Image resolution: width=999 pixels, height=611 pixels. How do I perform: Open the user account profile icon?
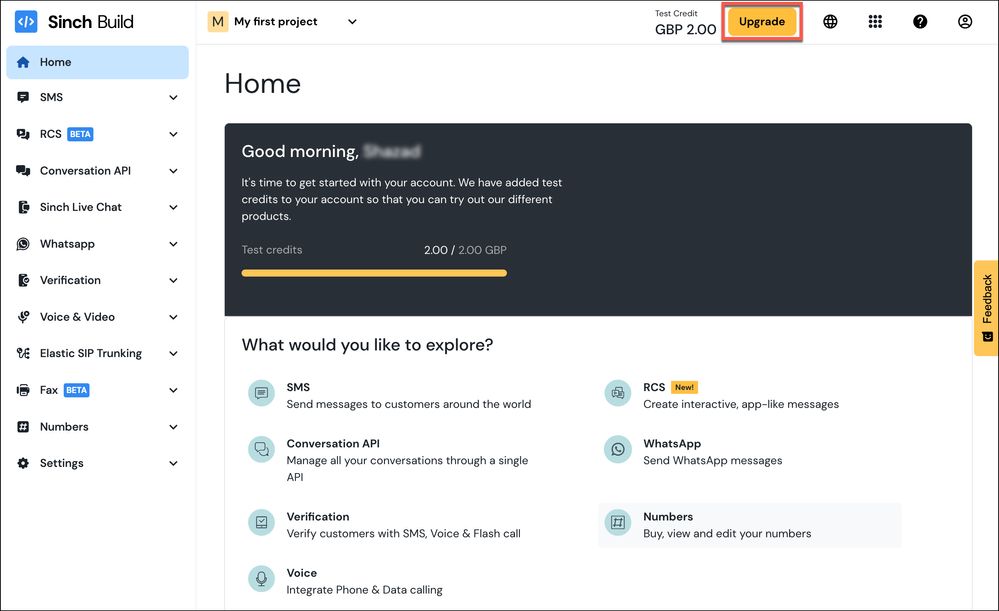(x=965, y=22)
